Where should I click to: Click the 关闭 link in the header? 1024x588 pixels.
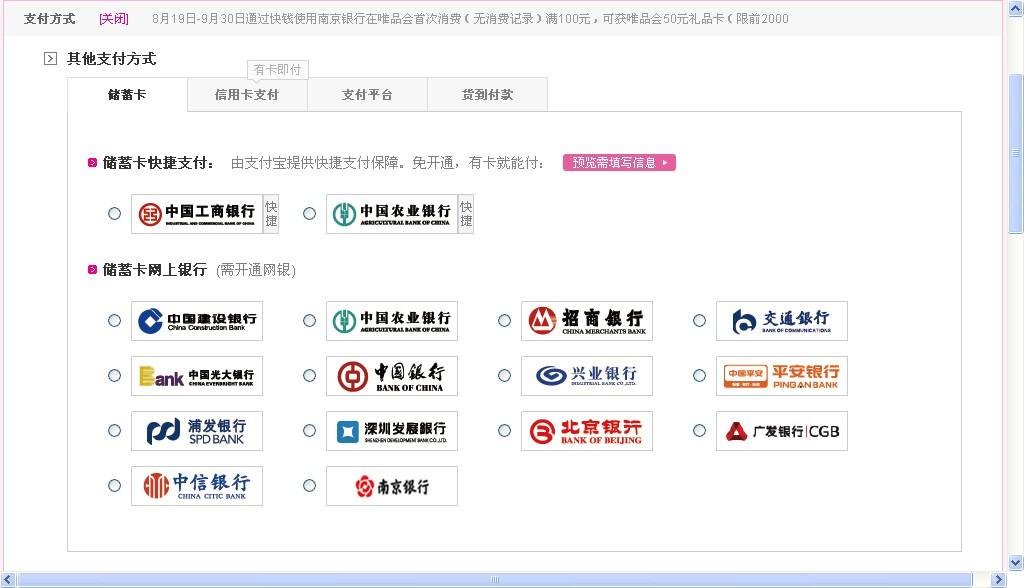tap(113, 18)
